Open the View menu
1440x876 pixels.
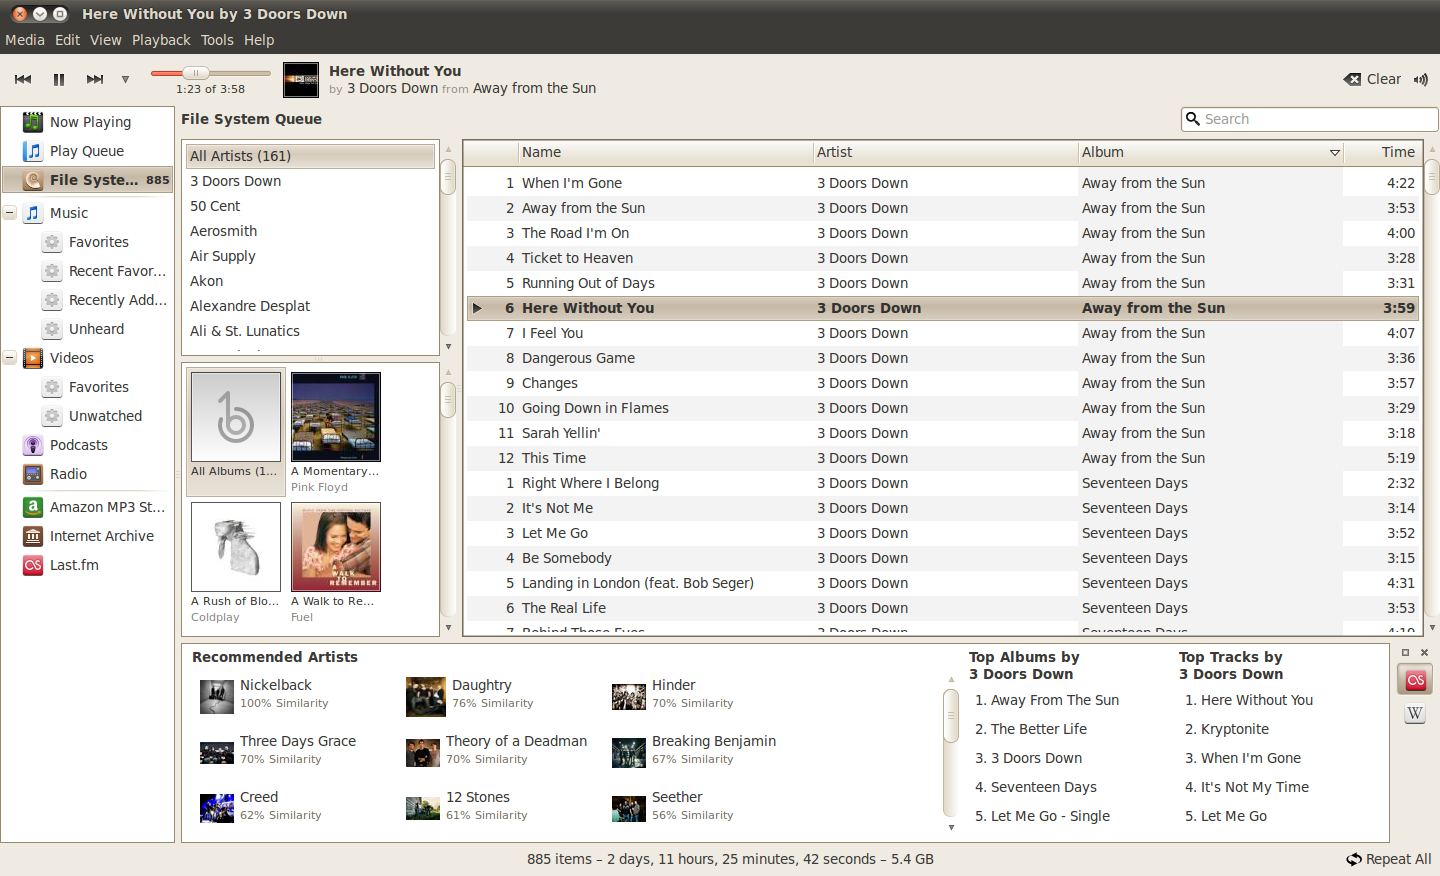(x=105, y=40)
